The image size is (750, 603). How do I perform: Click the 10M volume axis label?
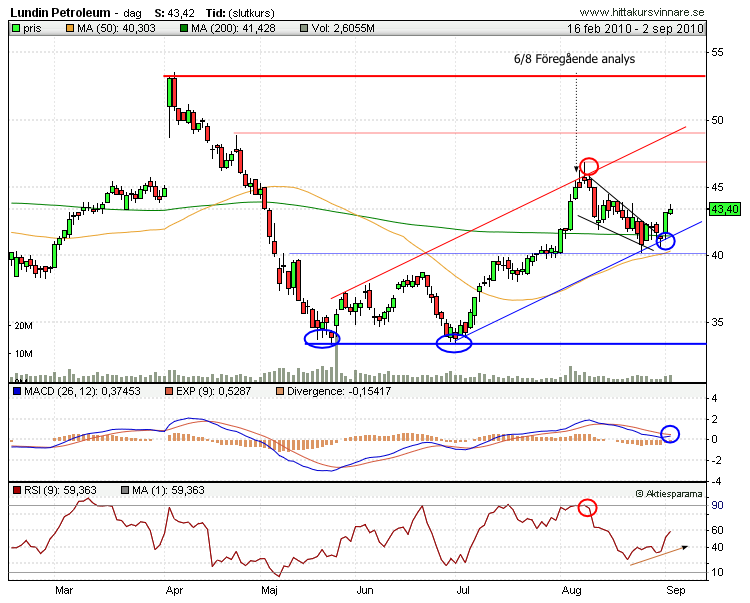click(23, 354)
